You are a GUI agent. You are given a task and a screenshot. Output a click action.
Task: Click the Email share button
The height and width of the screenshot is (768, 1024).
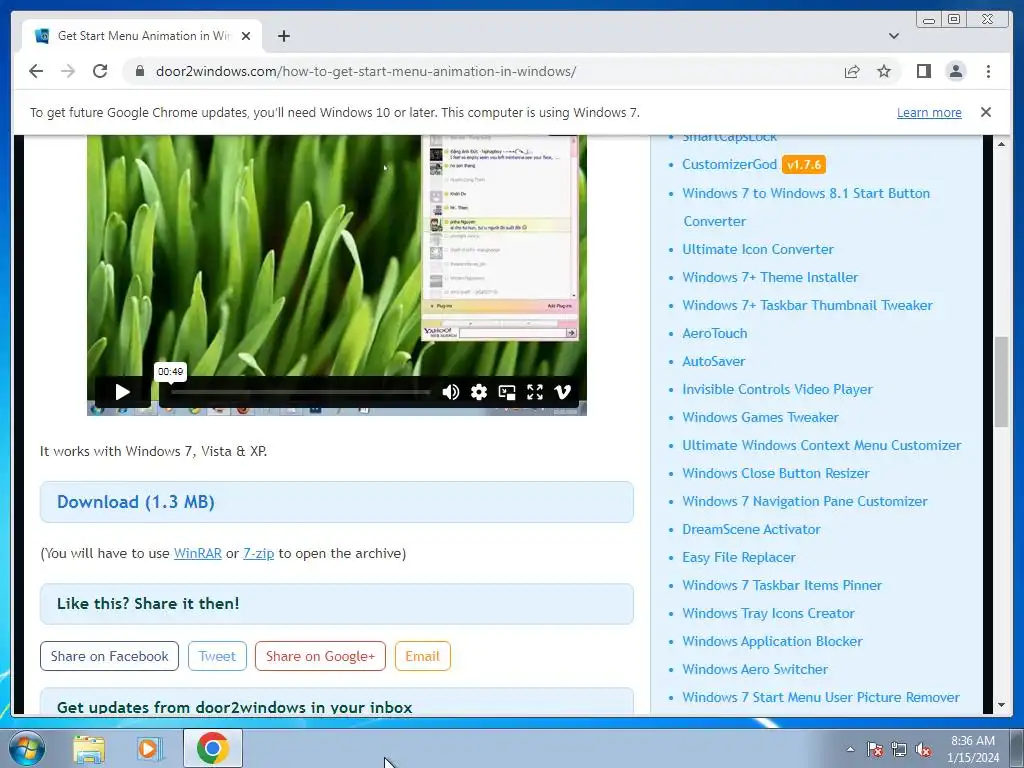(423, 656)
